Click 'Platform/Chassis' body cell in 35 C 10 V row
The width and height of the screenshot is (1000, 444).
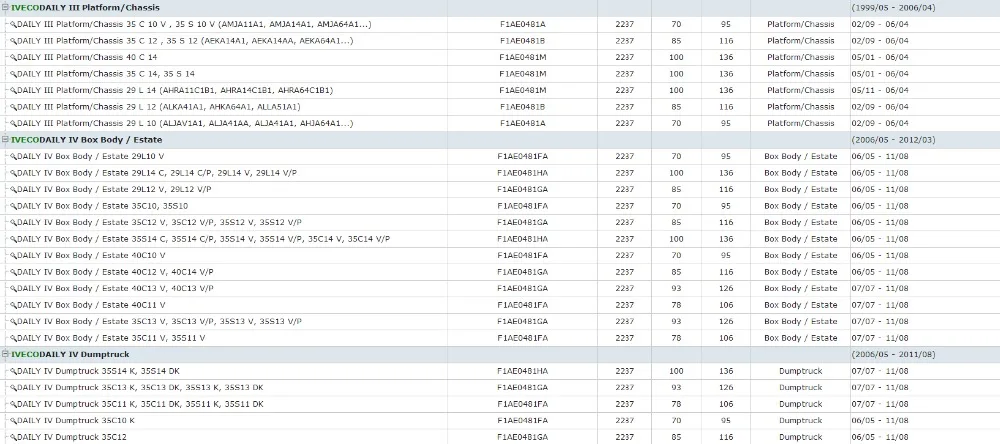tap(800, 24)
